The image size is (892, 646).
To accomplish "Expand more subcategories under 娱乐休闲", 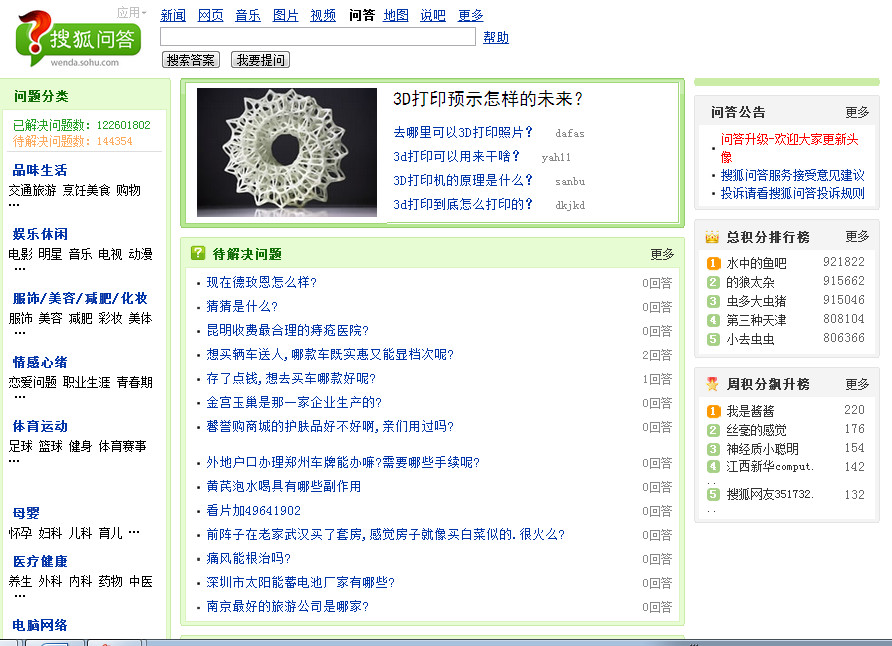I will (20, 268).
